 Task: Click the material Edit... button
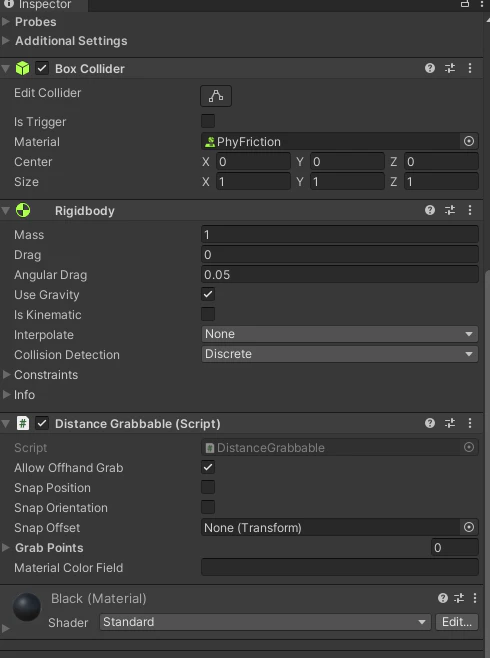457,622
